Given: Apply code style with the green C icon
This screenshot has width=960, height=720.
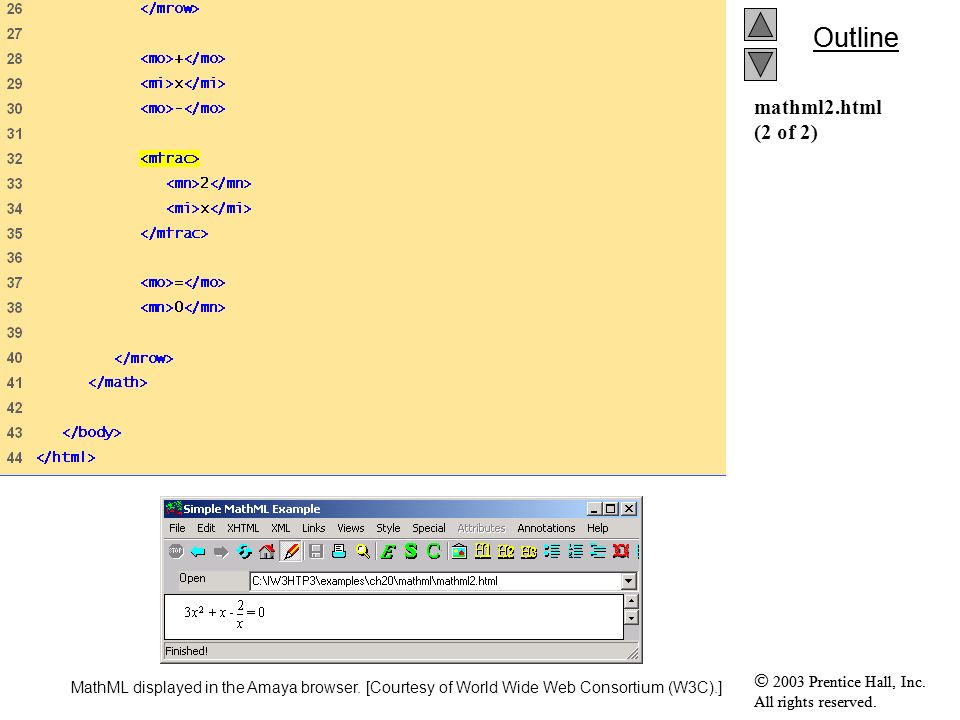Looking at the screenshot, I should pyautogui.click(x=433, y=552).
